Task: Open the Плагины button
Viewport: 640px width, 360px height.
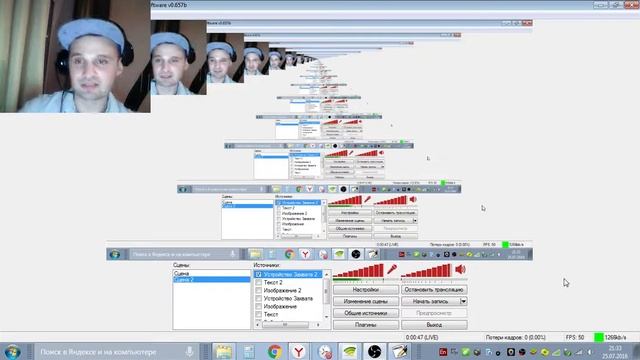Action: (366, 325)
